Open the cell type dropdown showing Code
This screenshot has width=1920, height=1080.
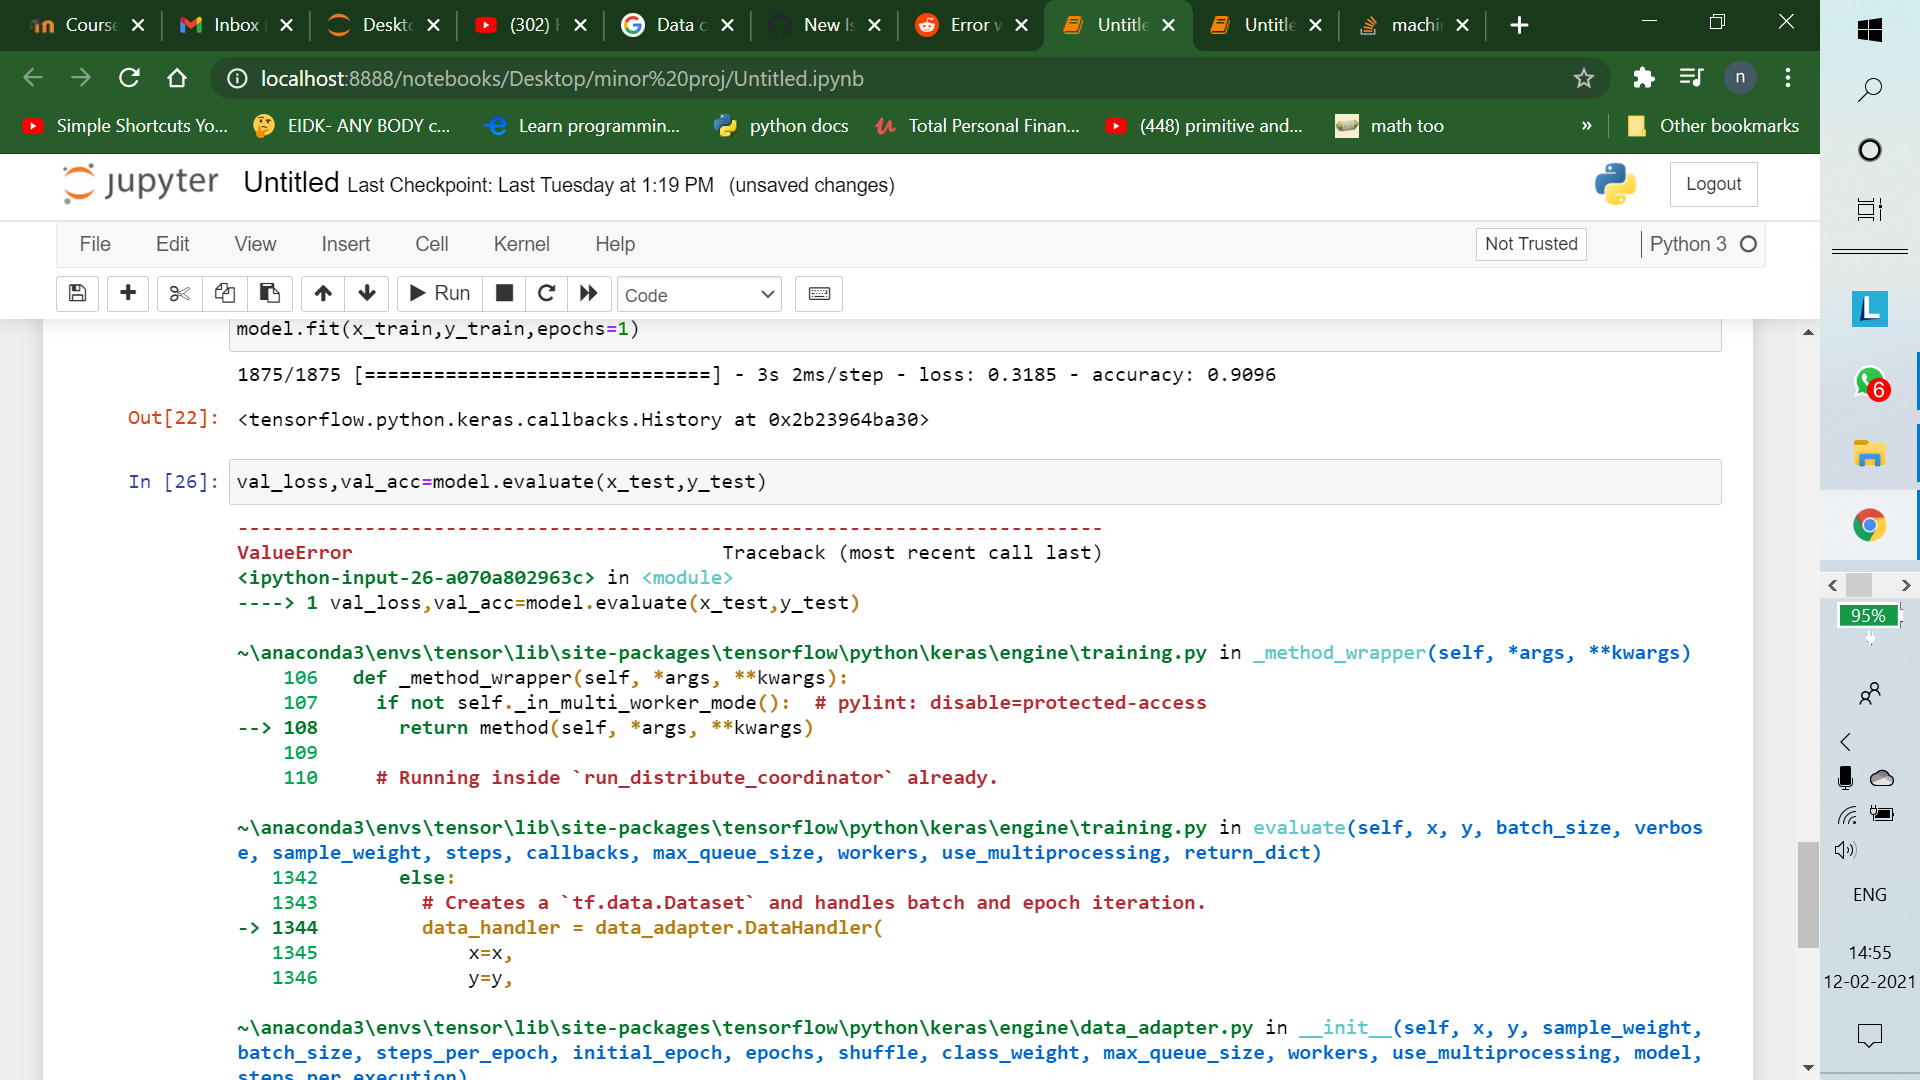(699, 294)
